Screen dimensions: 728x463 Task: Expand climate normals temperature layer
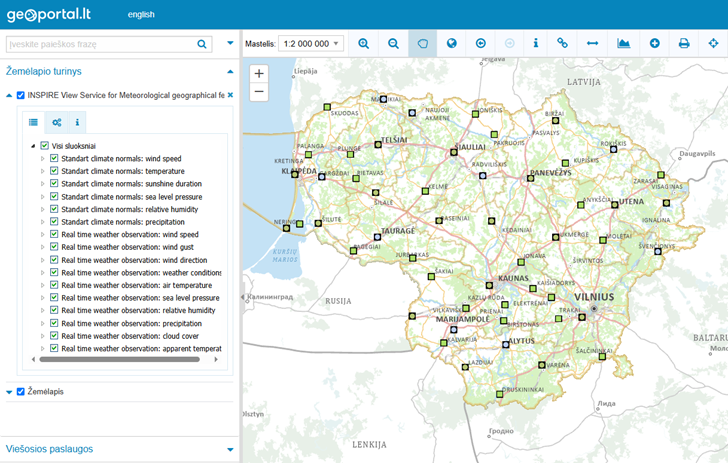pyautogui.click(x=43, y=171)
